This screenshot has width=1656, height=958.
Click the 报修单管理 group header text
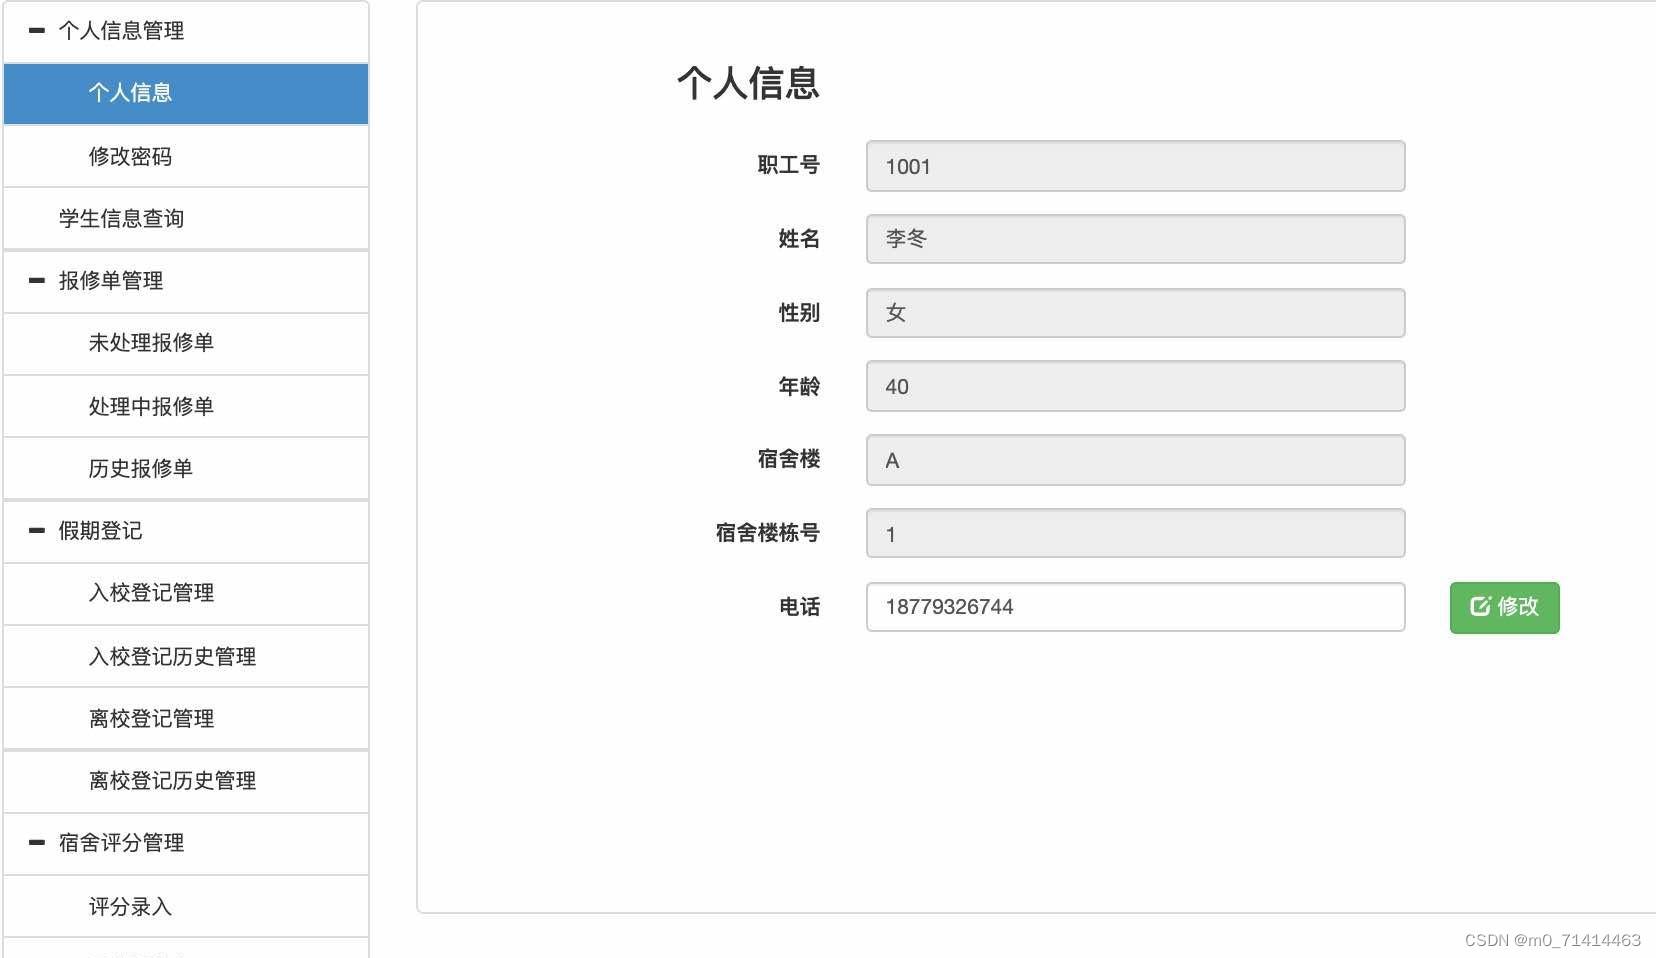[111, 281]
